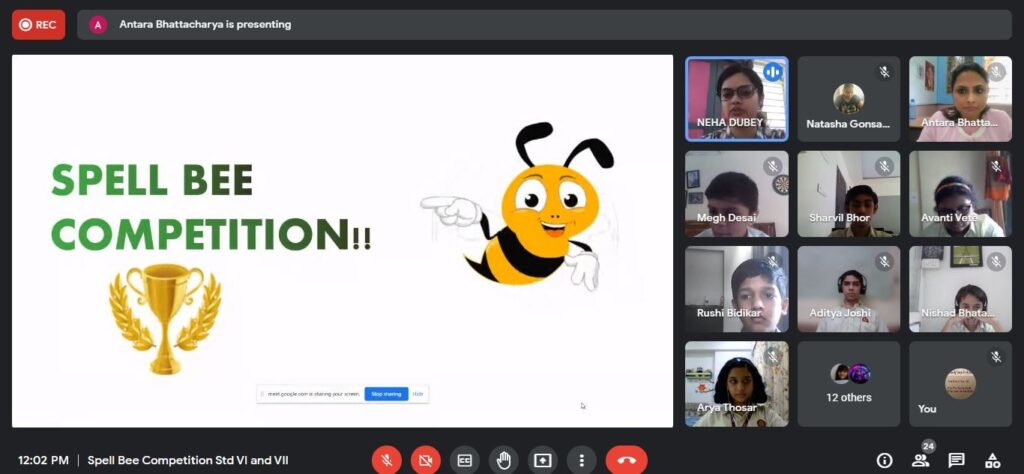Open the meeting details info icon
Image resolution: width=1024 pixels, height=474 pixels.
pyautogui.click(x=884, y=460)
